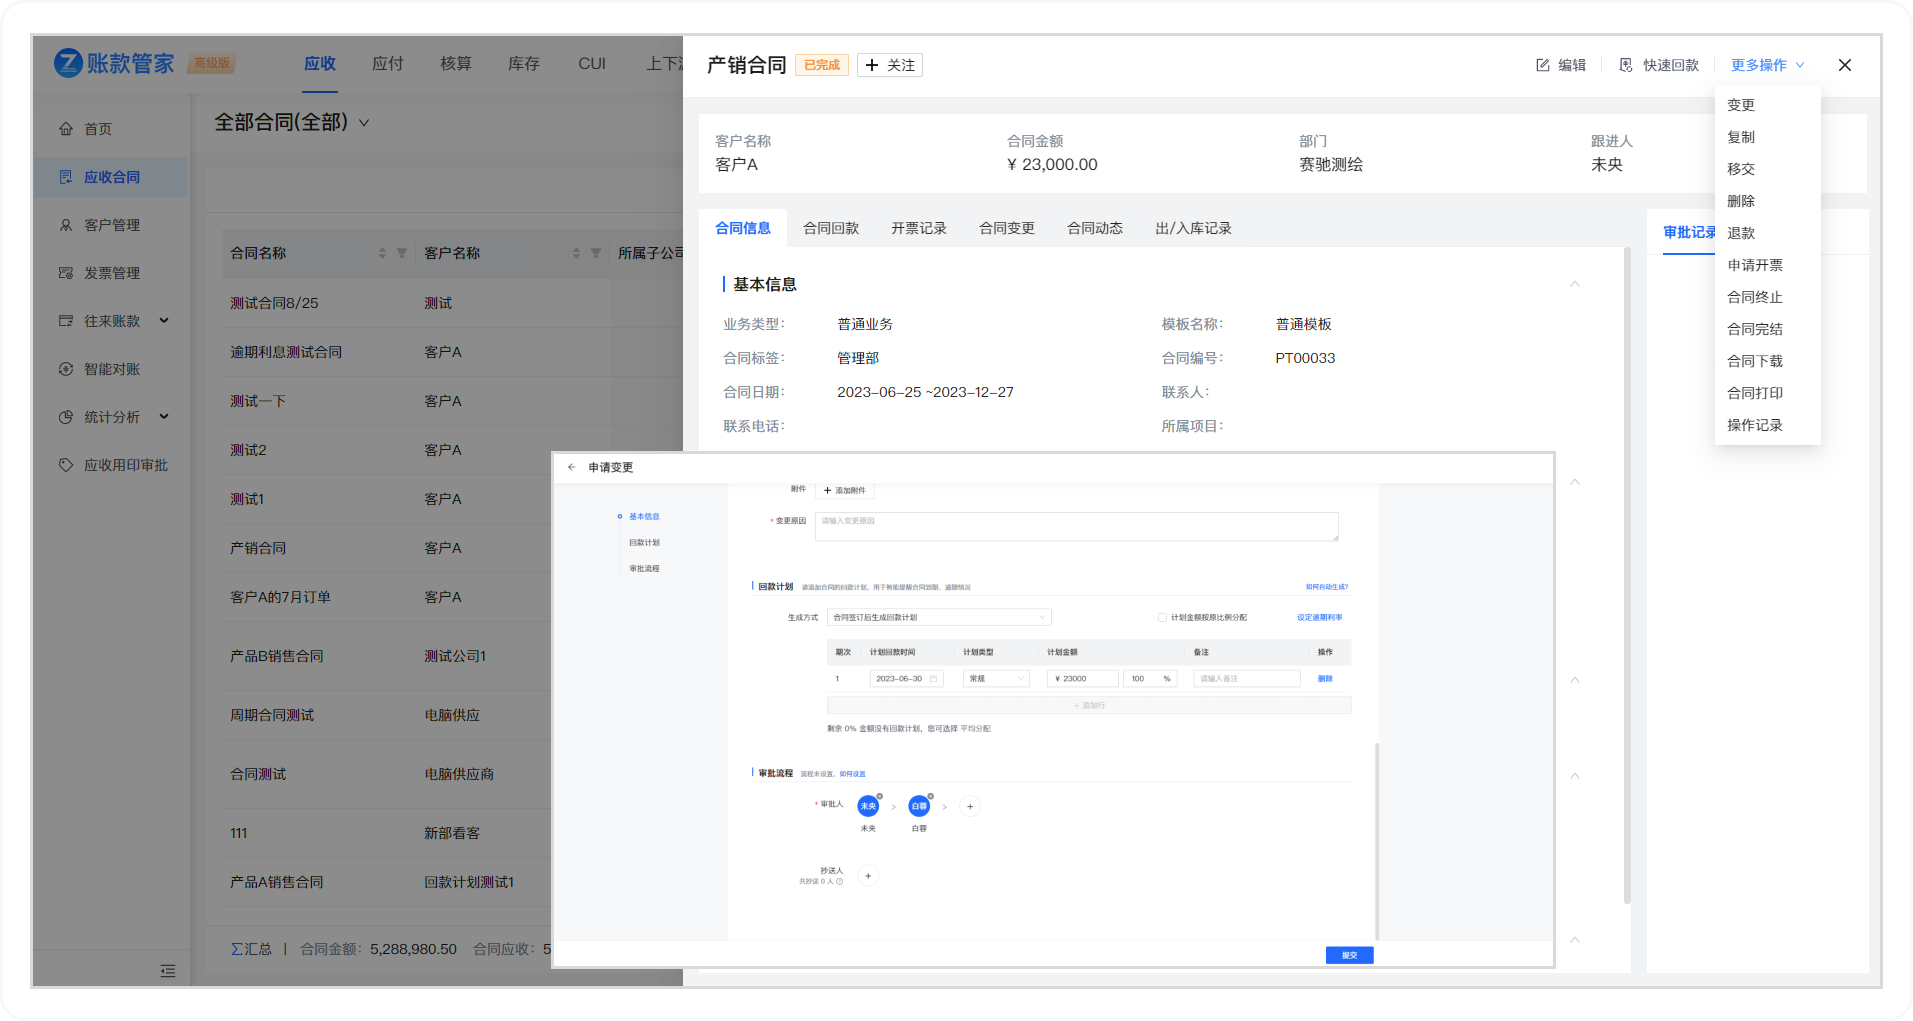Open 出/入库记录 tab
This screenshot has height=1021, width=1913.
[x=1193, y=228]
